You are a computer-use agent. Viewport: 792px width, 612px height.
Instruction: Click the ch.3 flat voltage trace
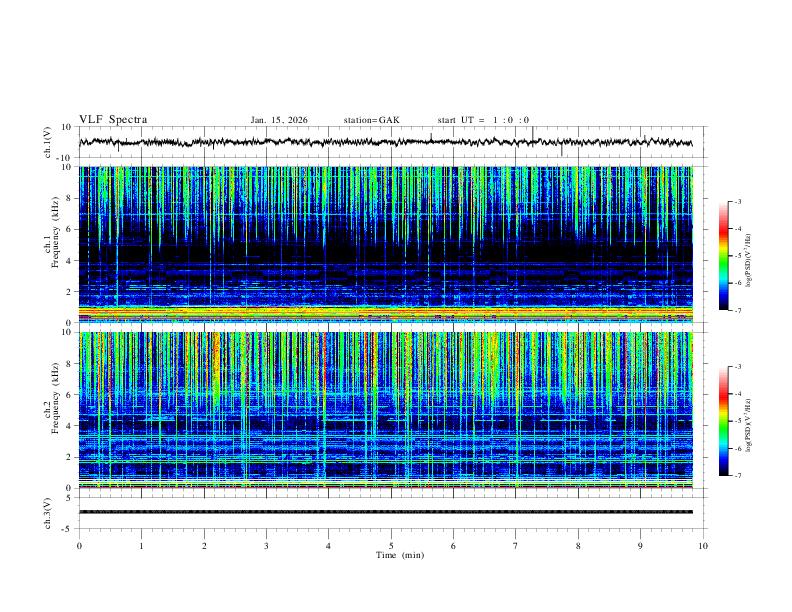pyautogui.click(x=385, y=512)
